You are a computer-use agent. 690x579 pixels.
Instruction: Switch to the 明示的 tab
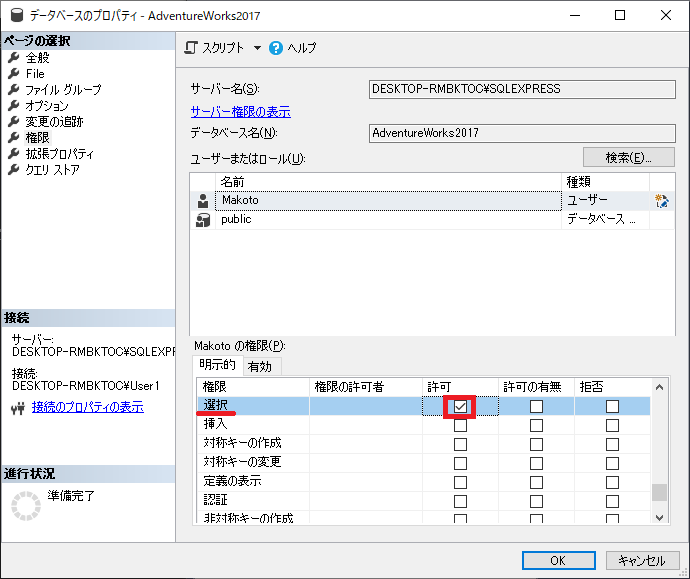pos(217,365)
